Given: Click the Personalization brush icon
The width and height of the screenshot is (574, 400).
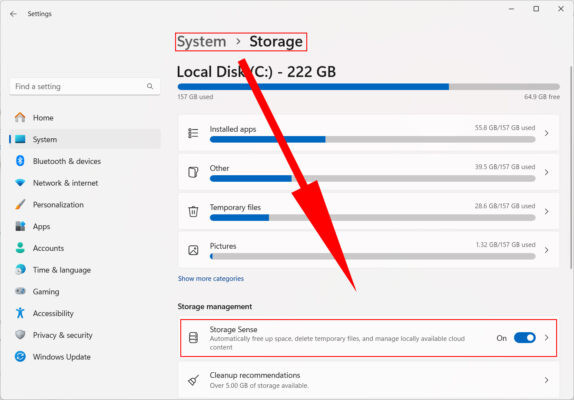Looking at the screenshot, I should (20, 204).
